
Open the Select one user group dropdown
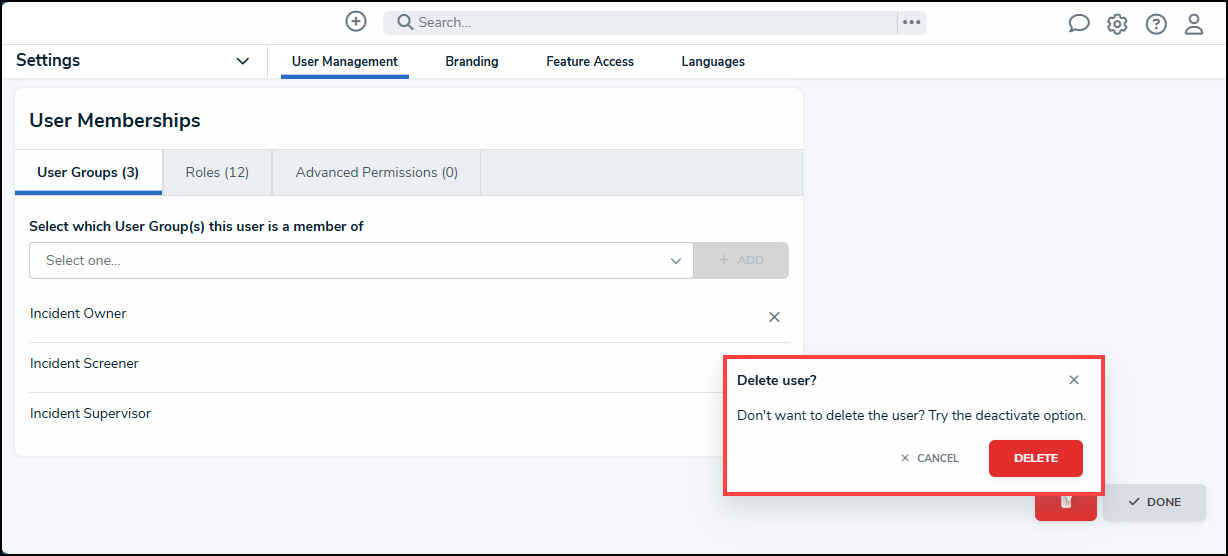(361, 260)
